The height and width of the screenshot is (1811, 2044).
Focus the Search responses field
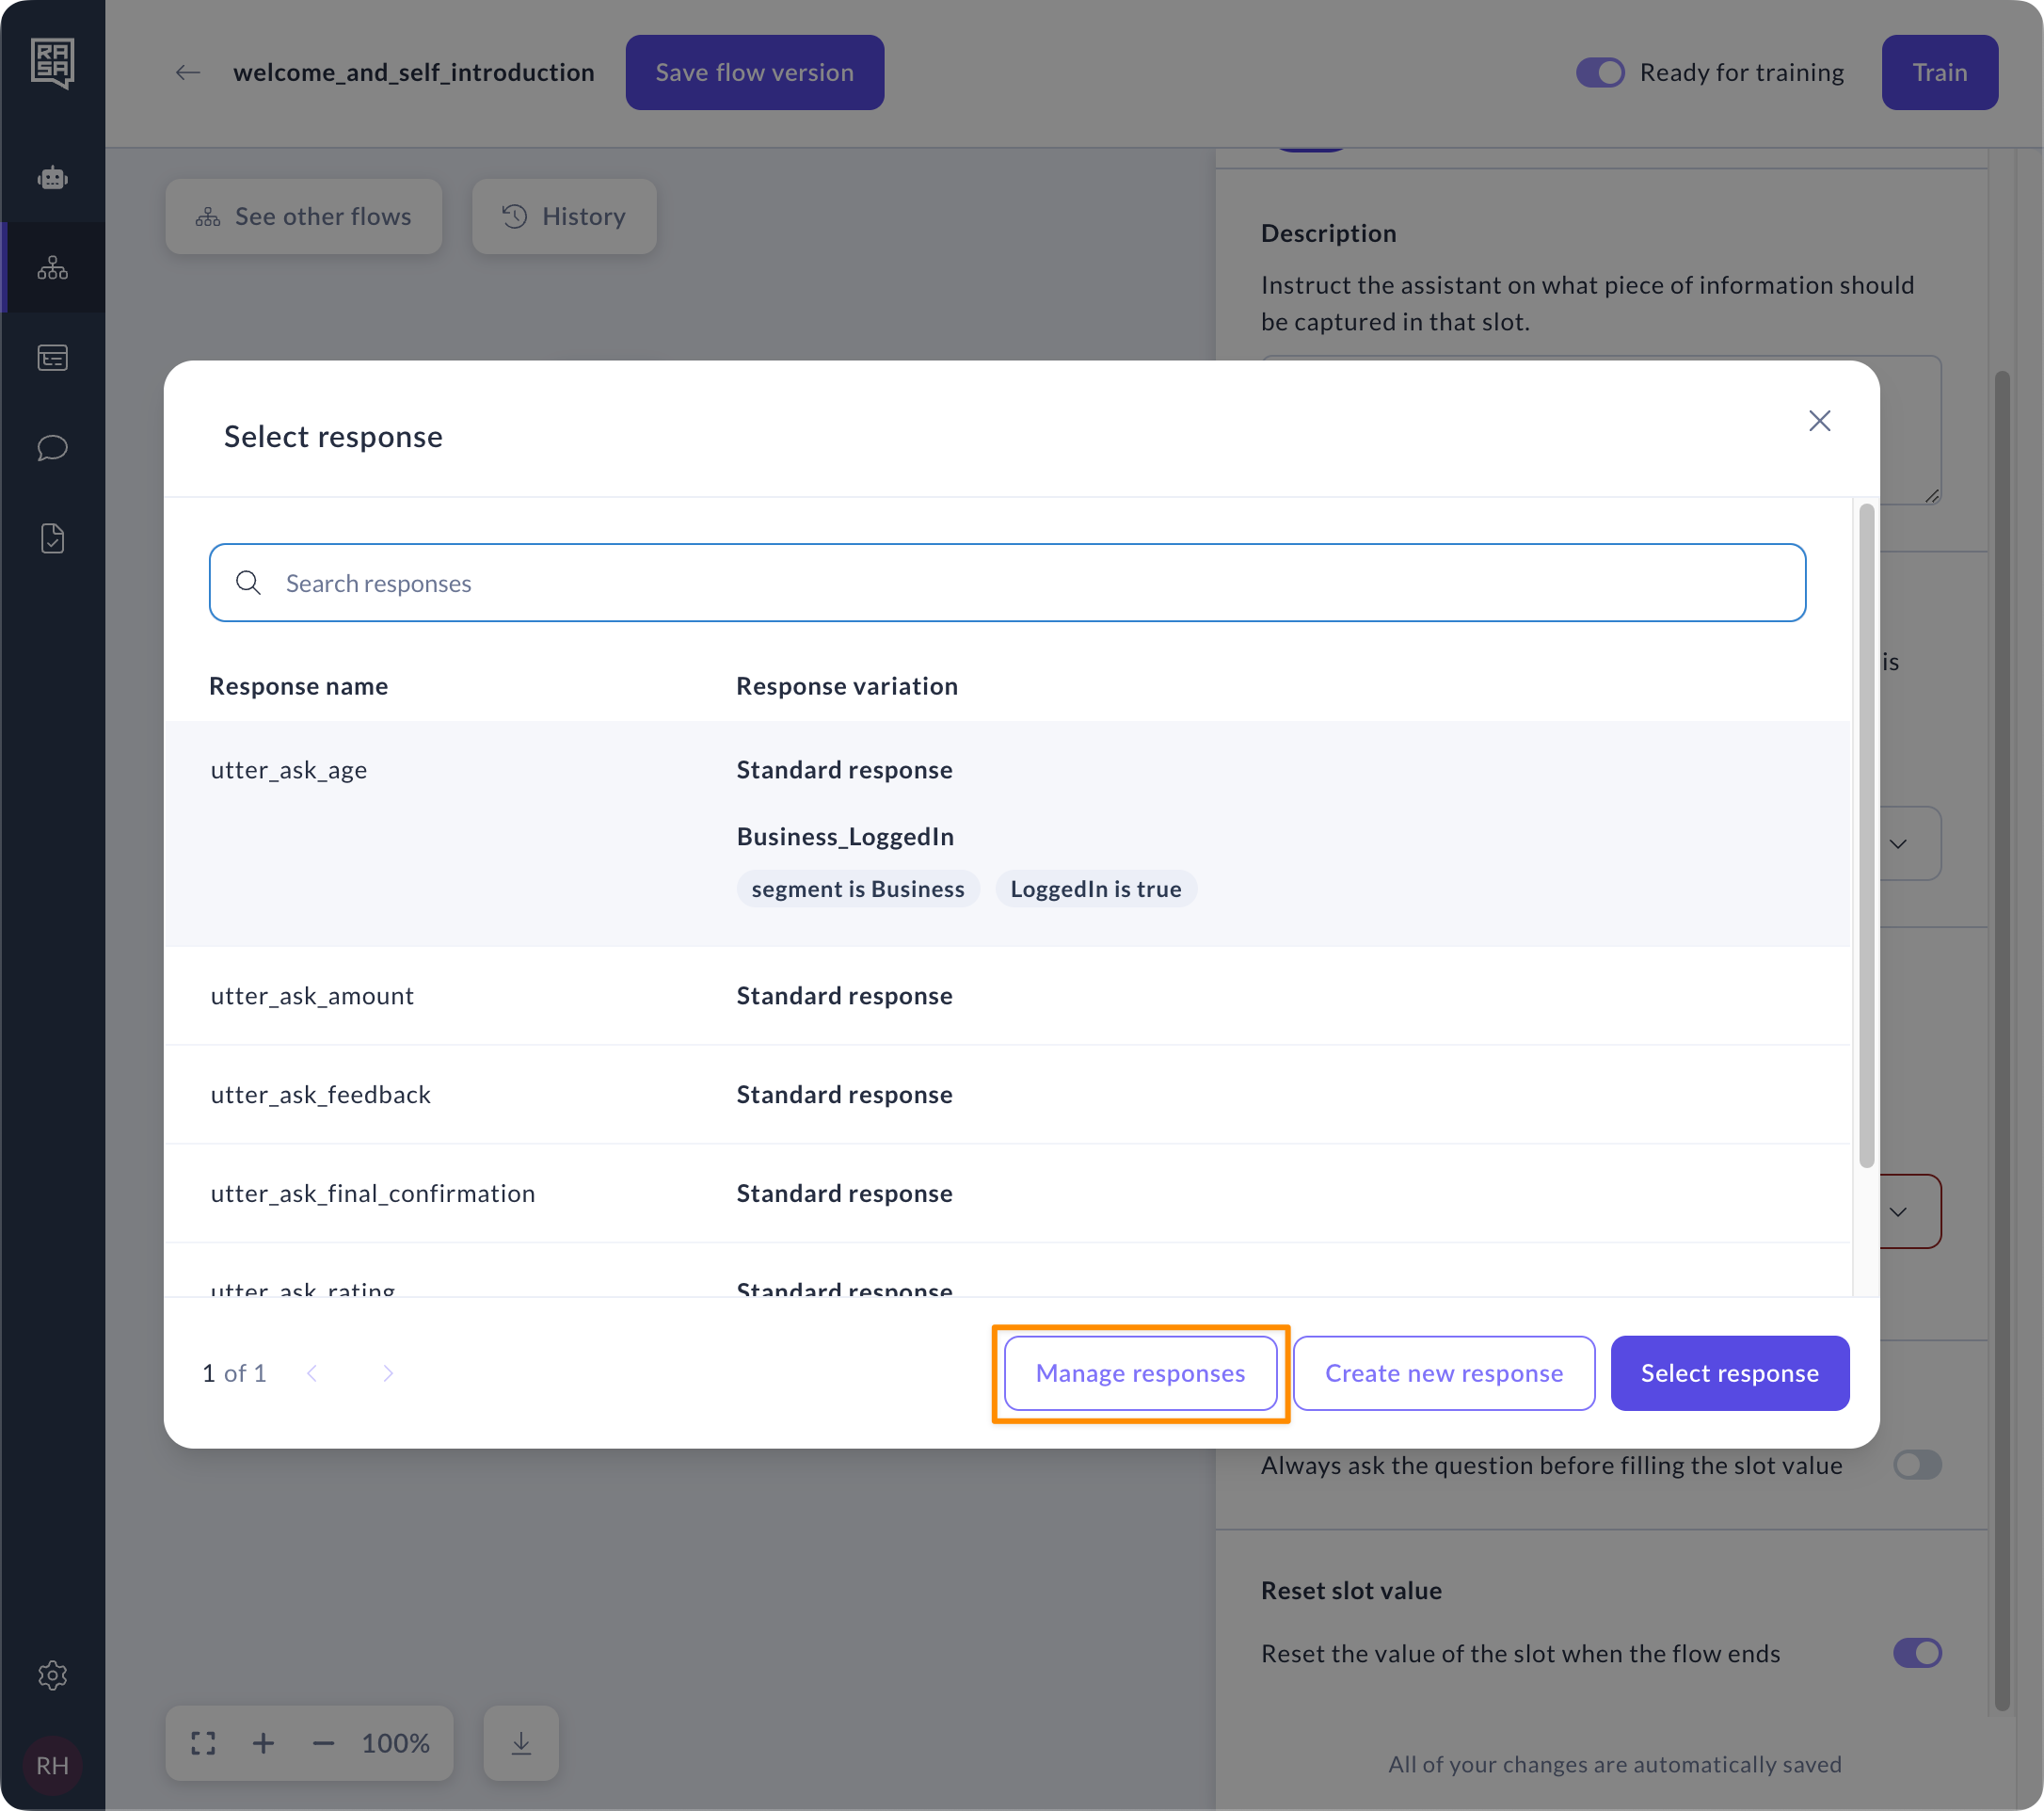(1007, 583)
